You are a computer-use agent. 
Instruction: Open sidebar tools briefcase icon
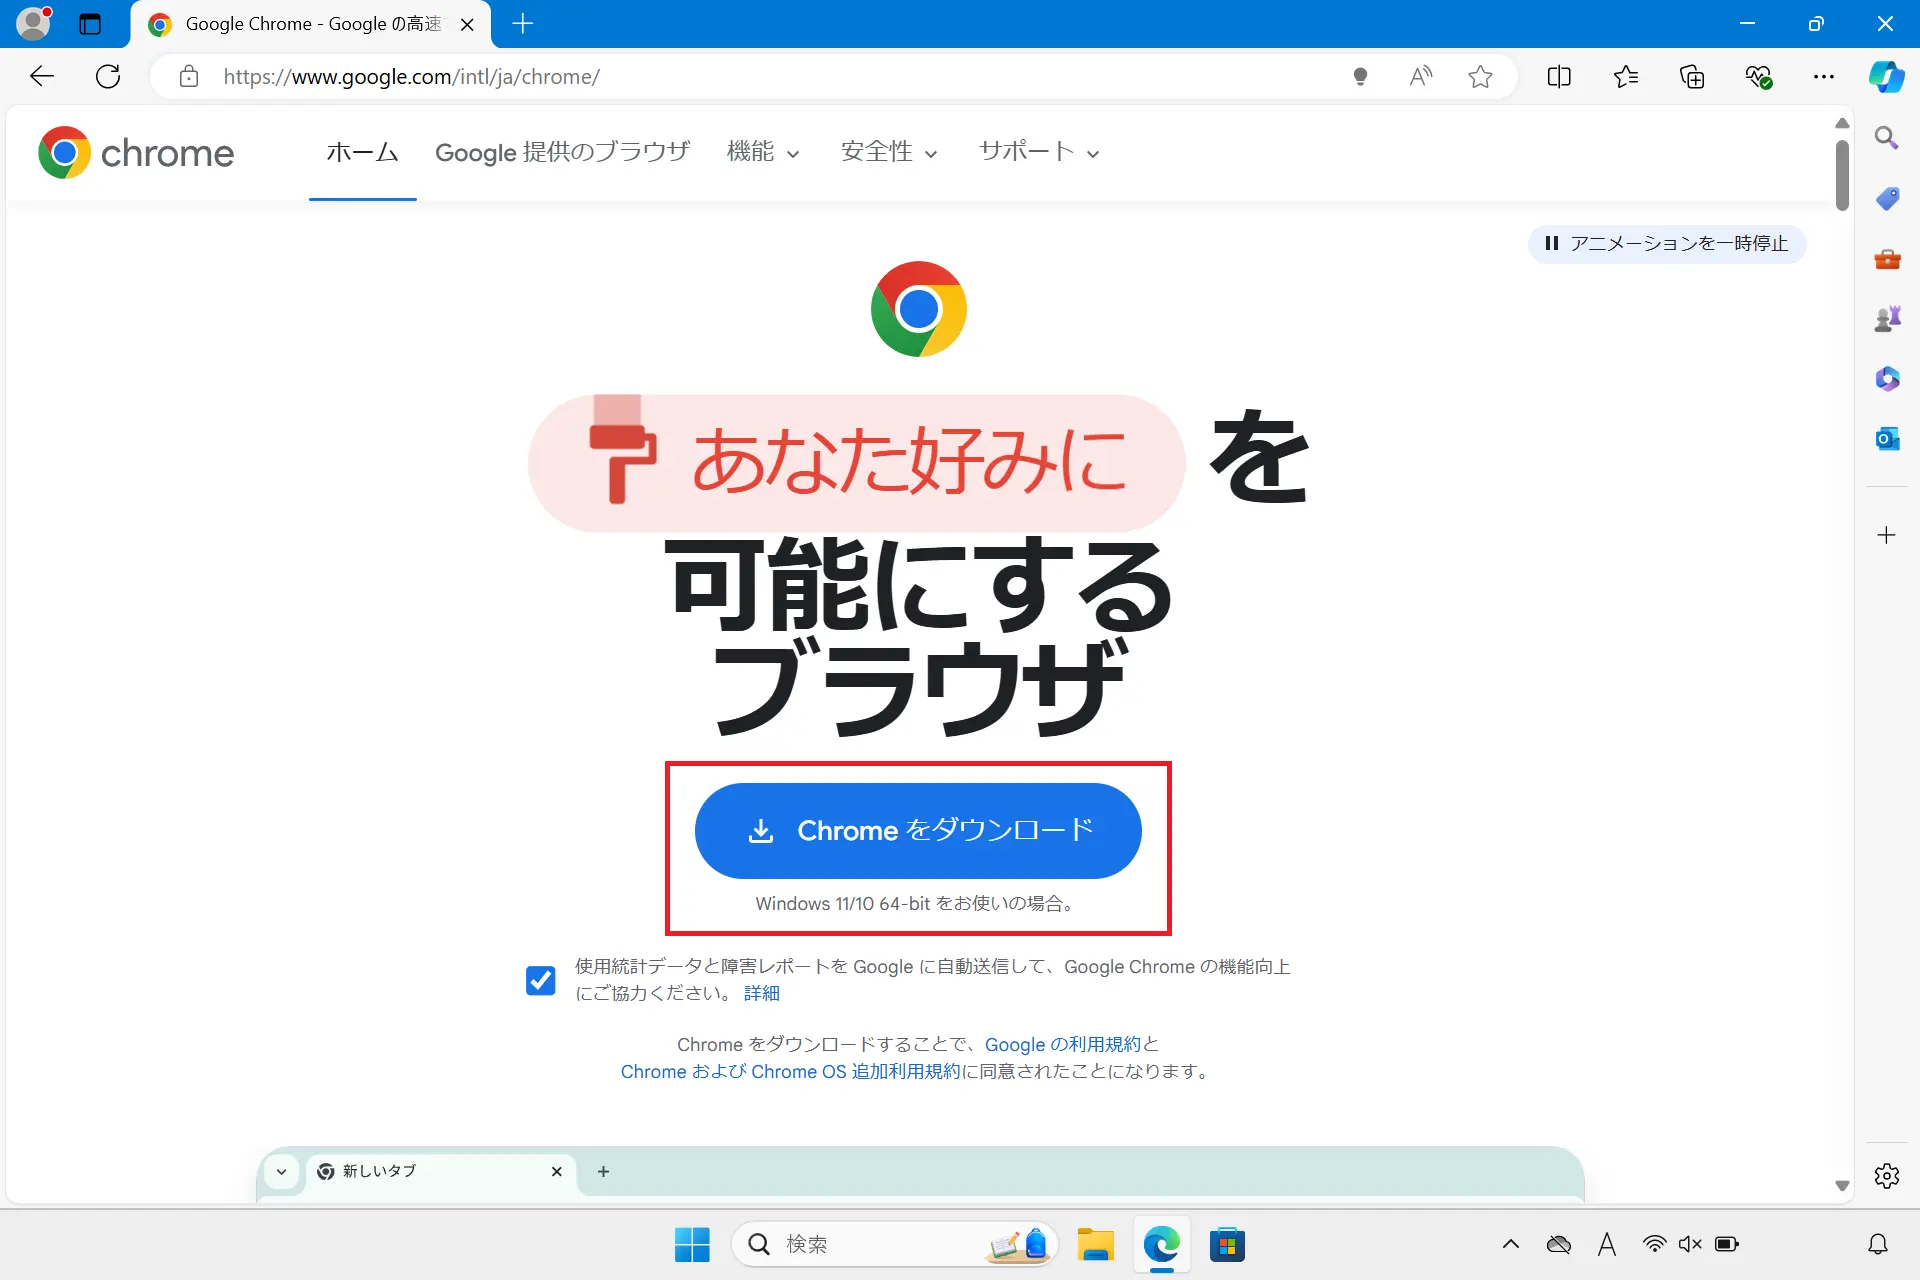point(1887,259)
